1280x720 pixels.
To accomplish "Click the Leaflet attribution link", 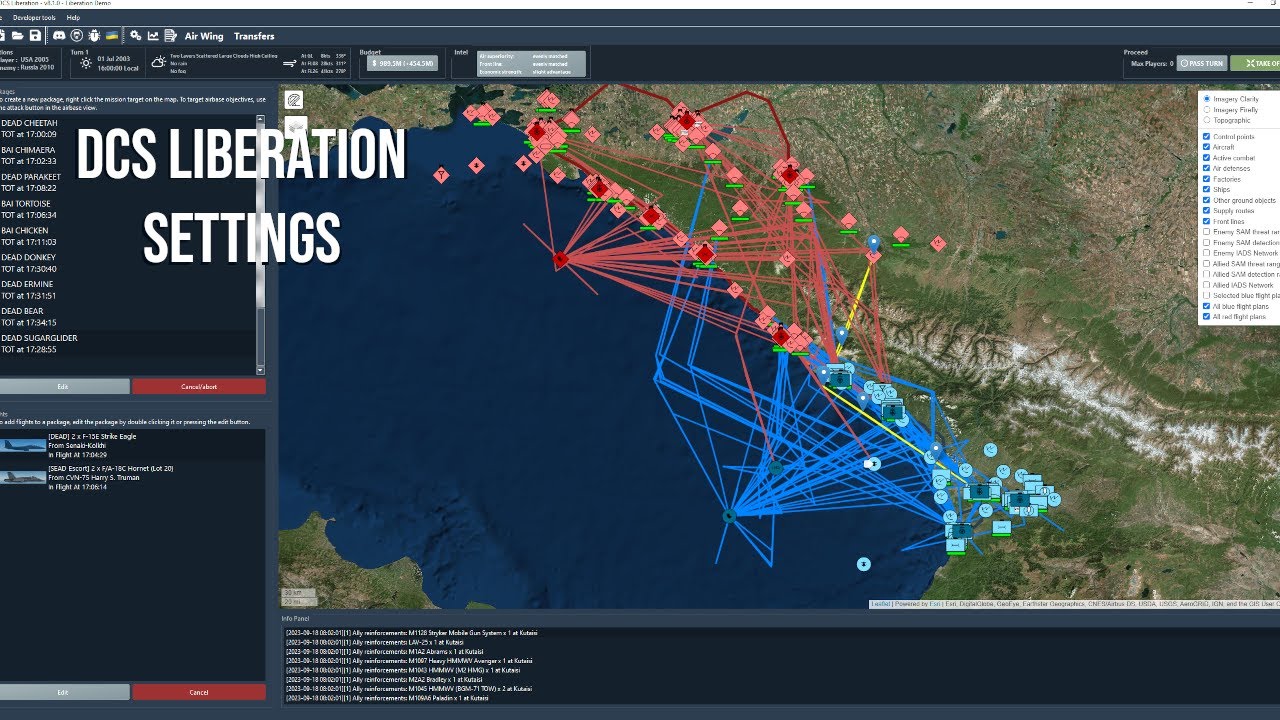I will click(x=880, y=604).
